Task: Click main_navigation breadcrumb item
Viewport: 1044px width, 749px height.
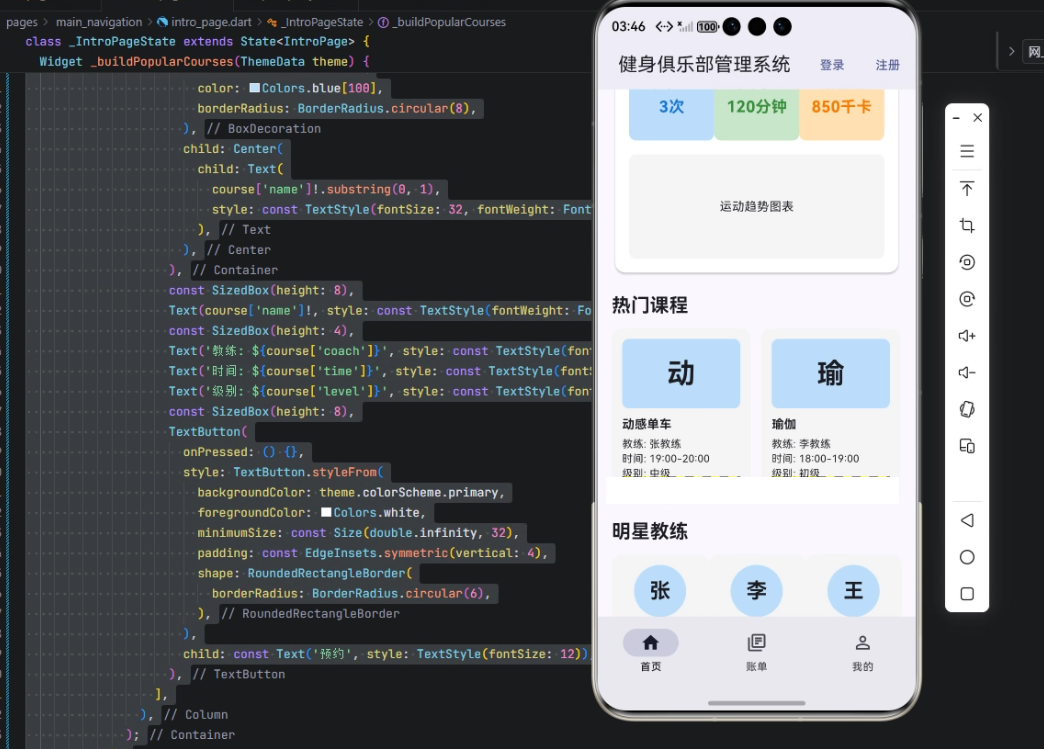Action: click(x=99, y=22)
